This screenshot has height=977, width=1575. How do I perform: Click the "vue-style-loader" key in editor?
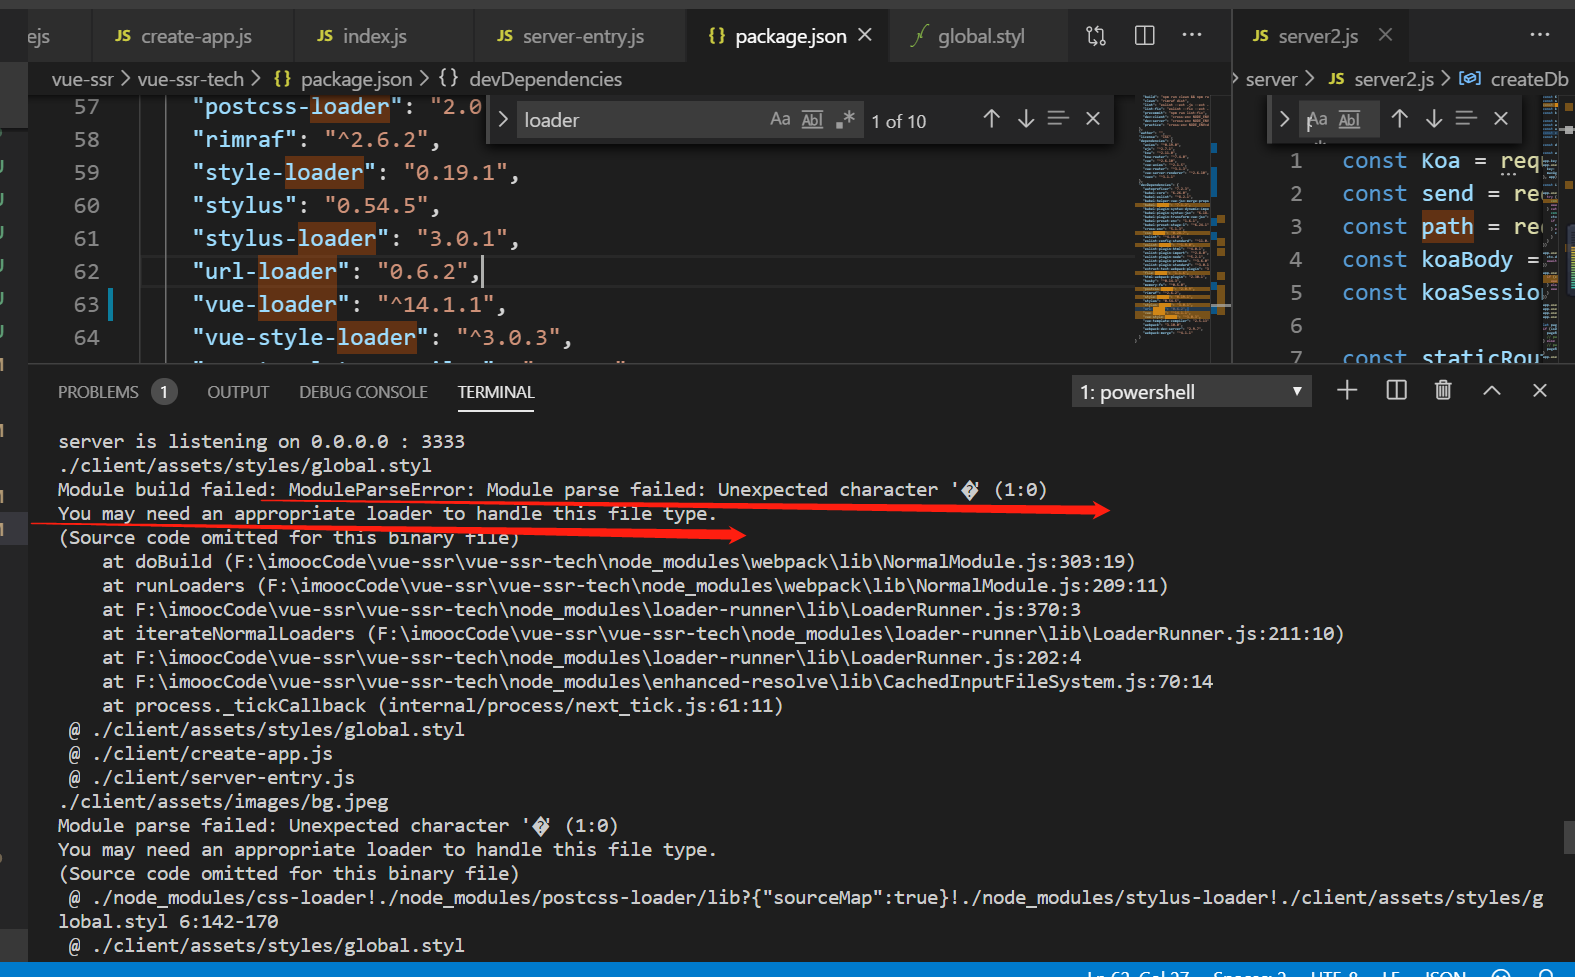click(311, 337)
